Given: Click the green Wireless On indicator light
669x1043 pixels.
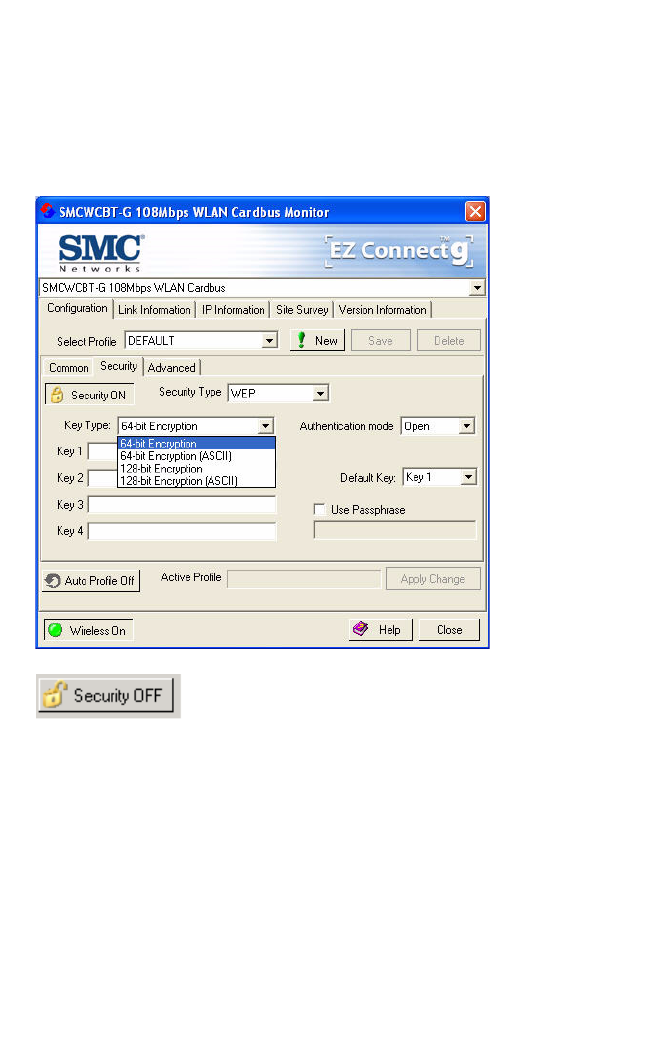Looking at the screenshot, I should pyautogui.click(x=55, y=630).
